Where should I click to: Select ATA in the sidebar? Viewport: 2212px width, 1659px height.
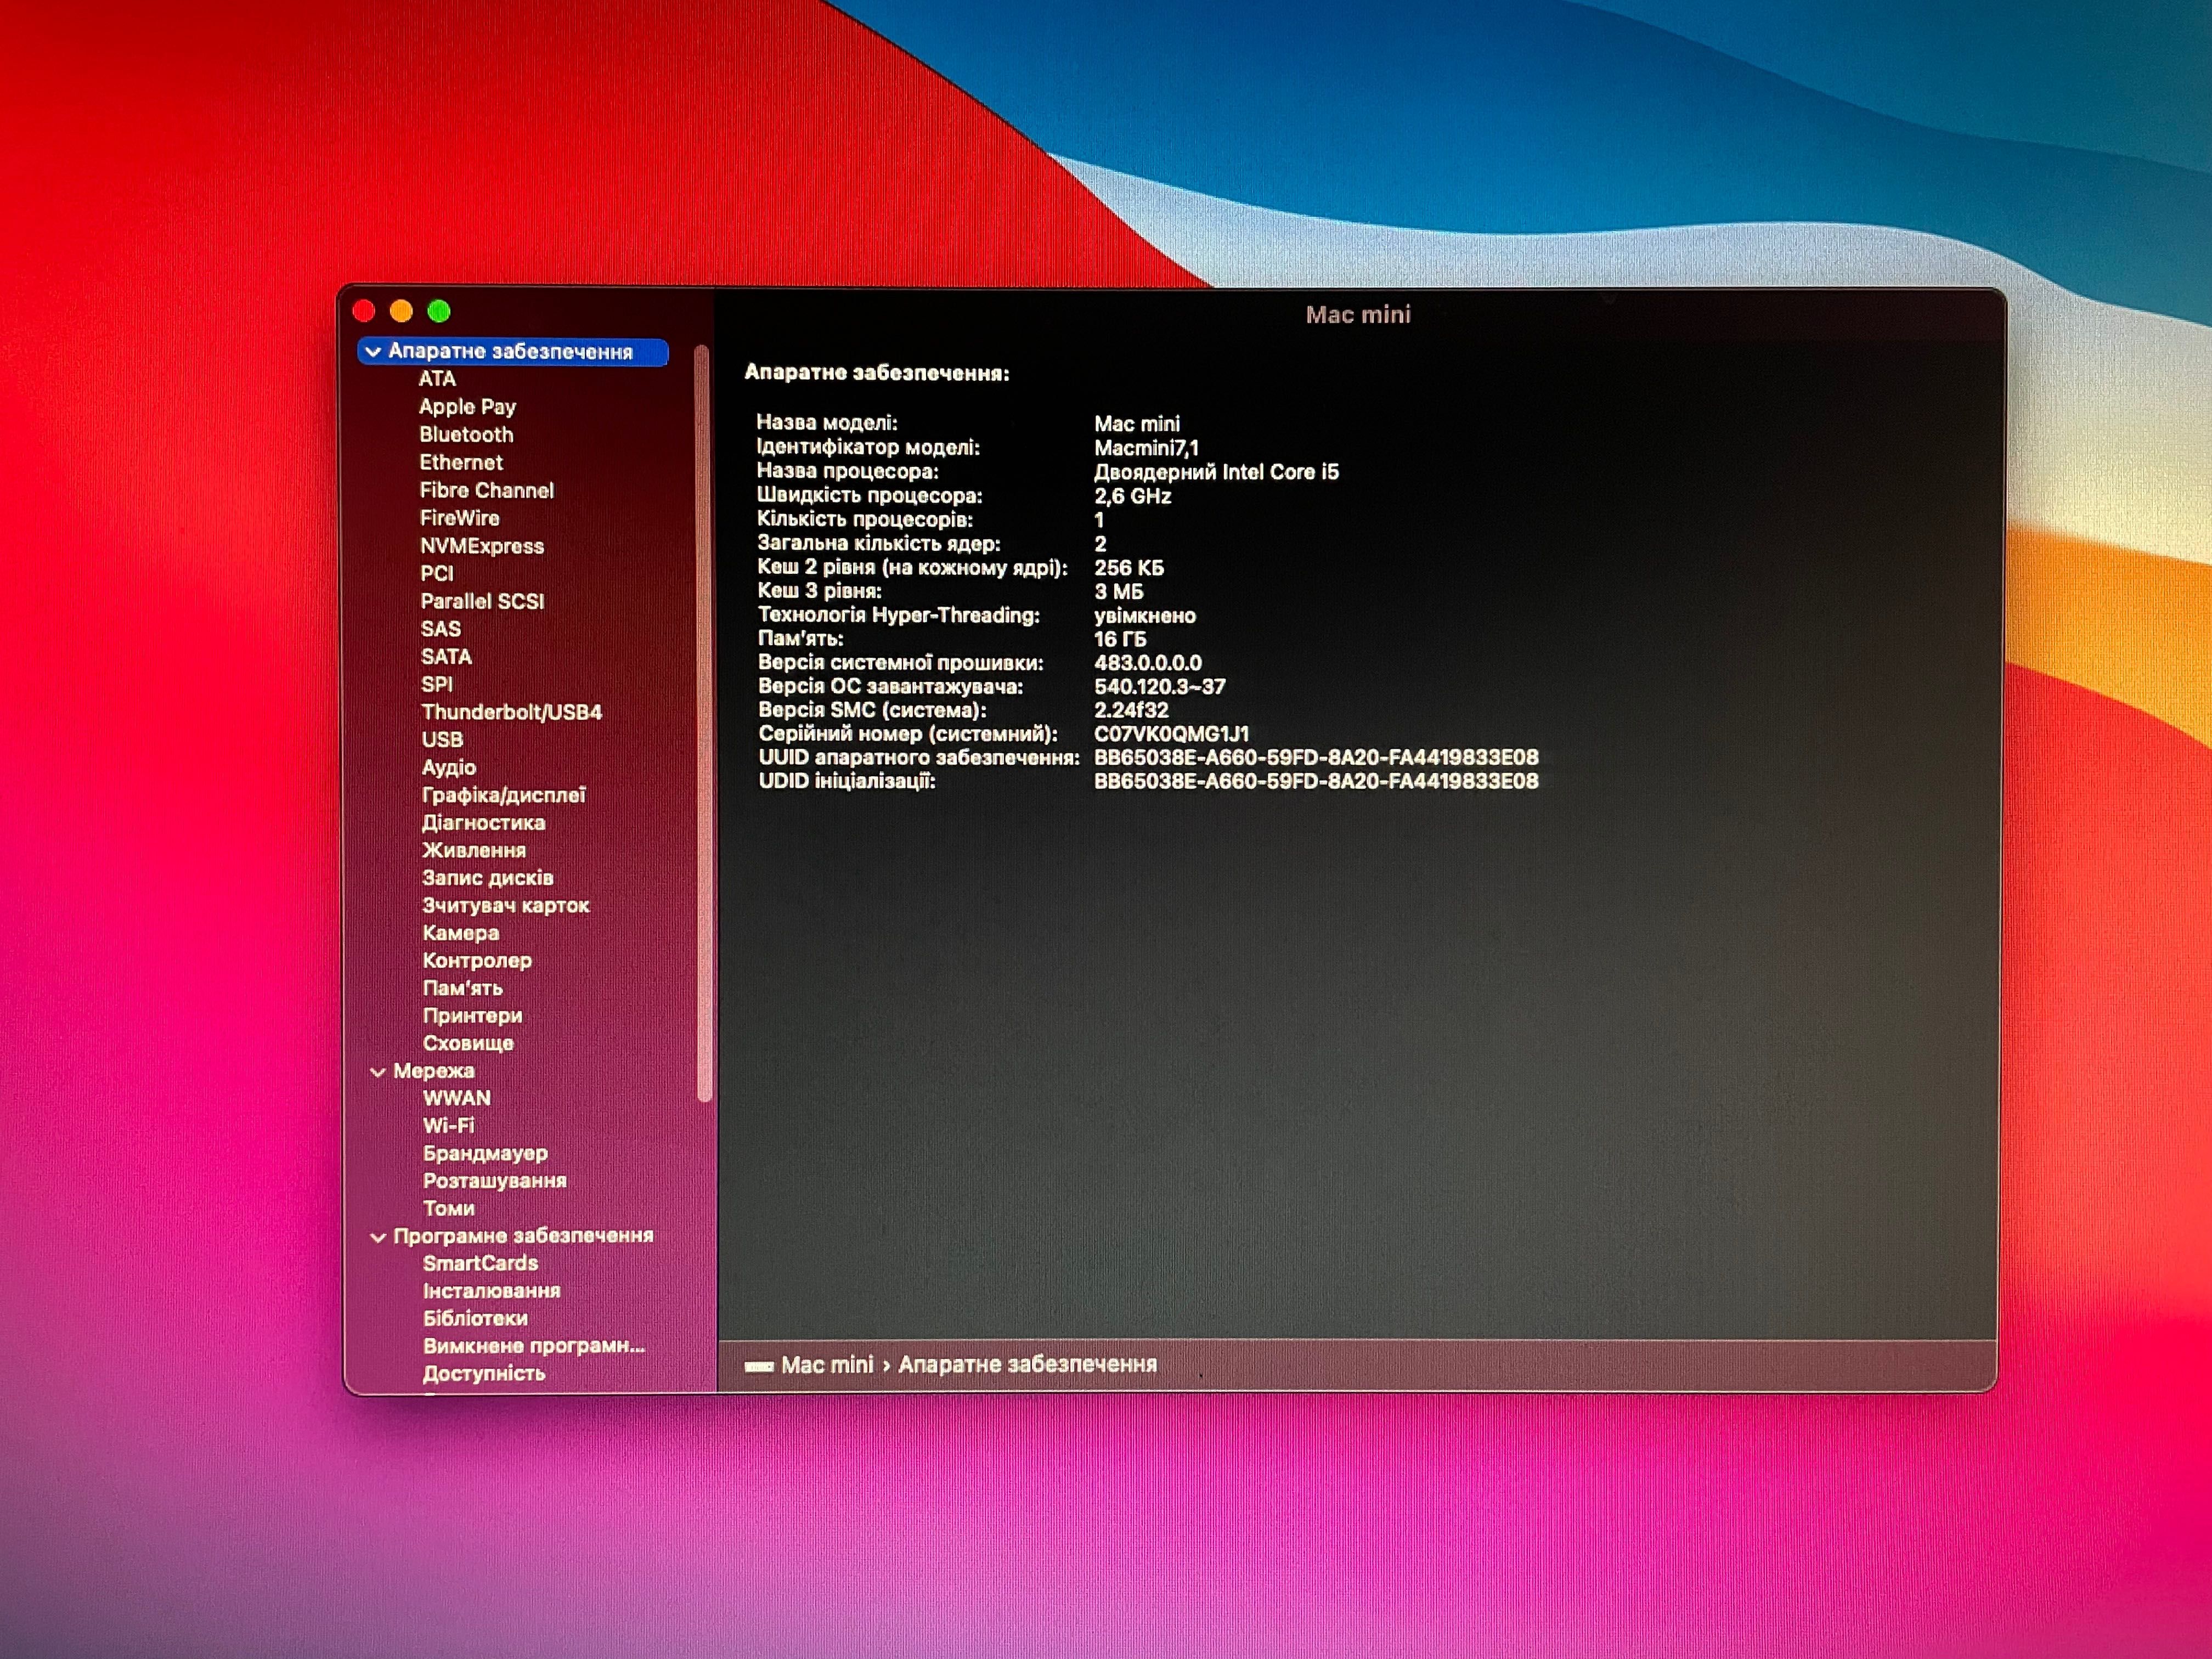437,379
